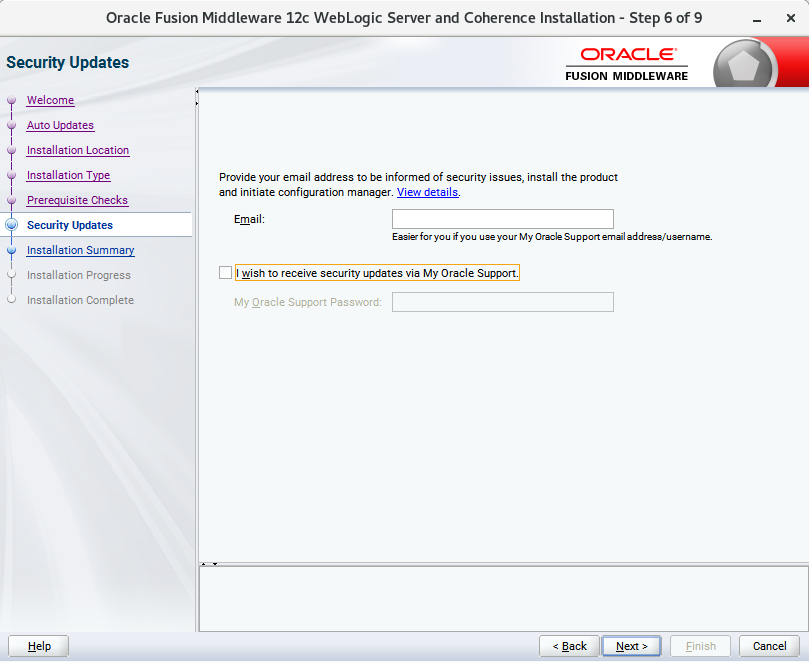This screenshot has height=662, width=809.
Task: Click the current Security Updates step indicator
Action: (11, 226)
